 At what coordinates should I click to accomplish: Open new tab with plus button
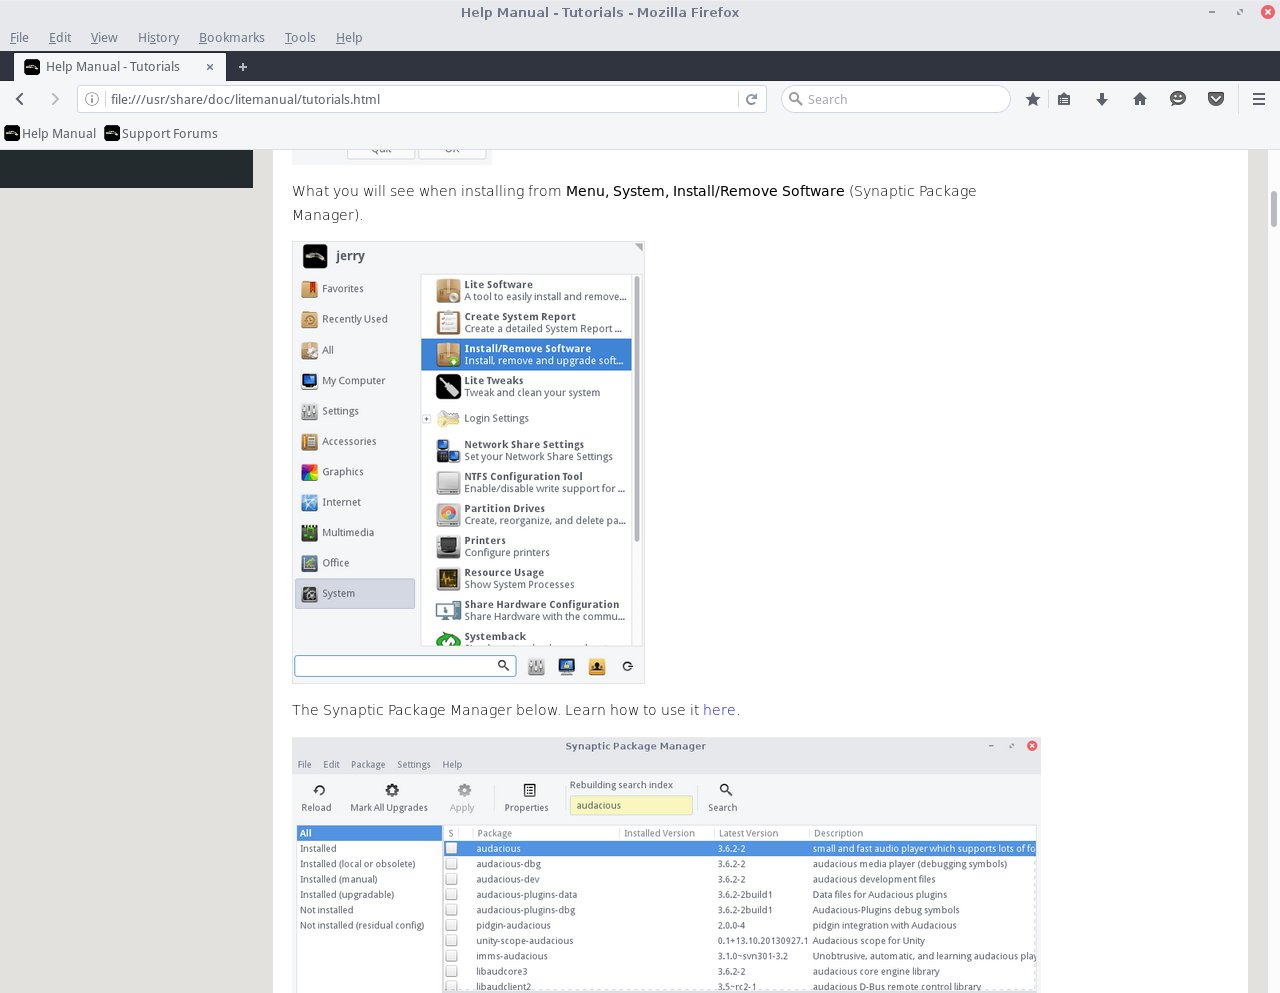(x=242, y=67)
